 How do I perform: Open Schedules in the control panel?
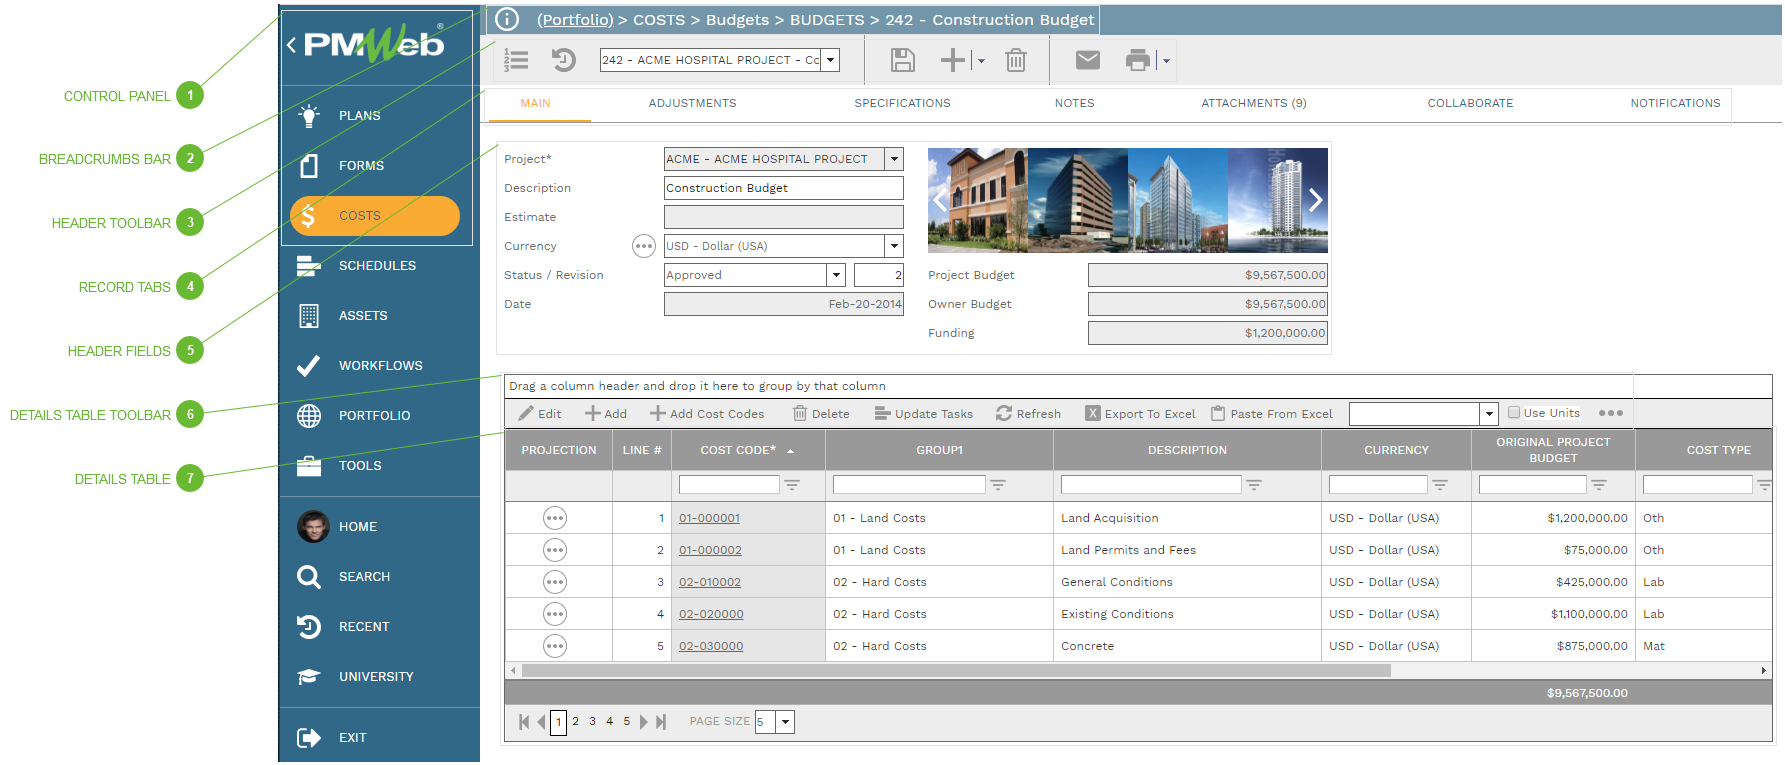[376, 266]
